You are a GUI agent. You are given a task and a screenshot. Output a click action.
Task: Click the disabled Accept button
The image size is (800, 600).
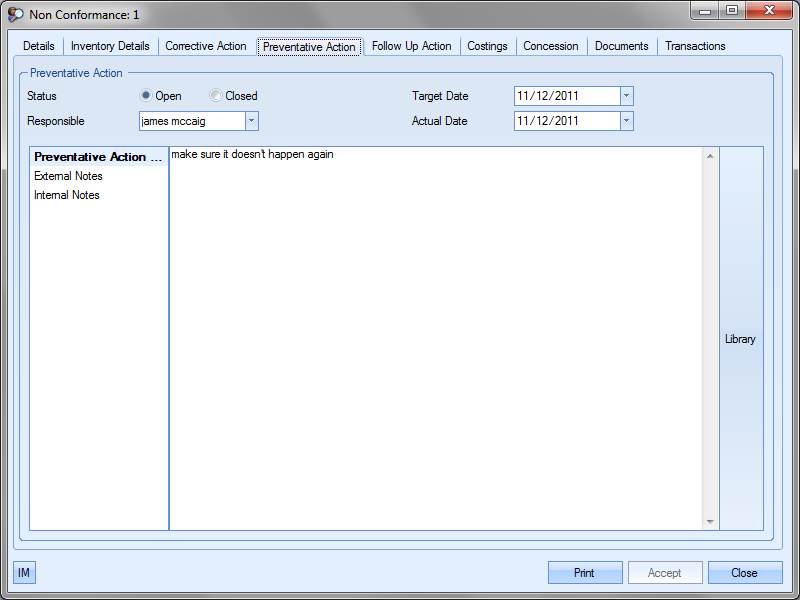click(x=665, y=572)
